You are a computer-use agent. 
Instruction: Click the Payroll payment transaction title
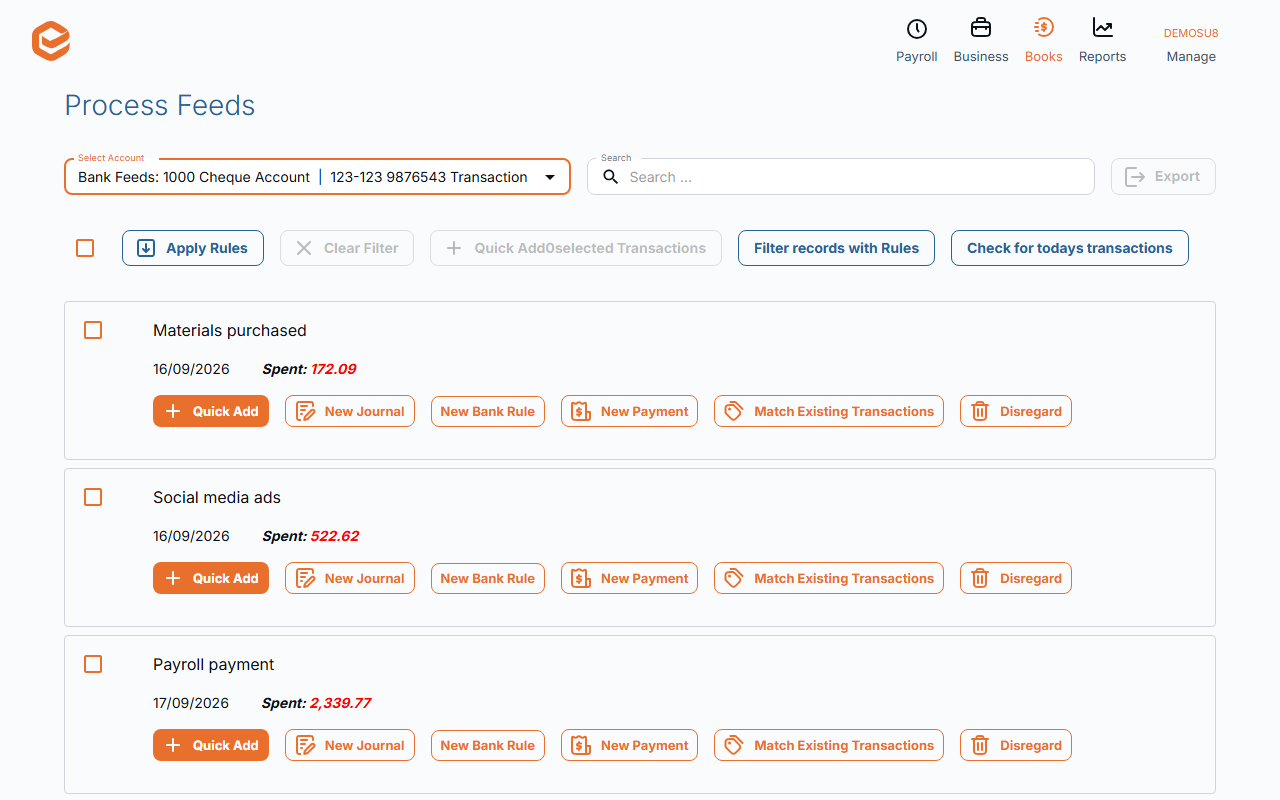point(214,664)
